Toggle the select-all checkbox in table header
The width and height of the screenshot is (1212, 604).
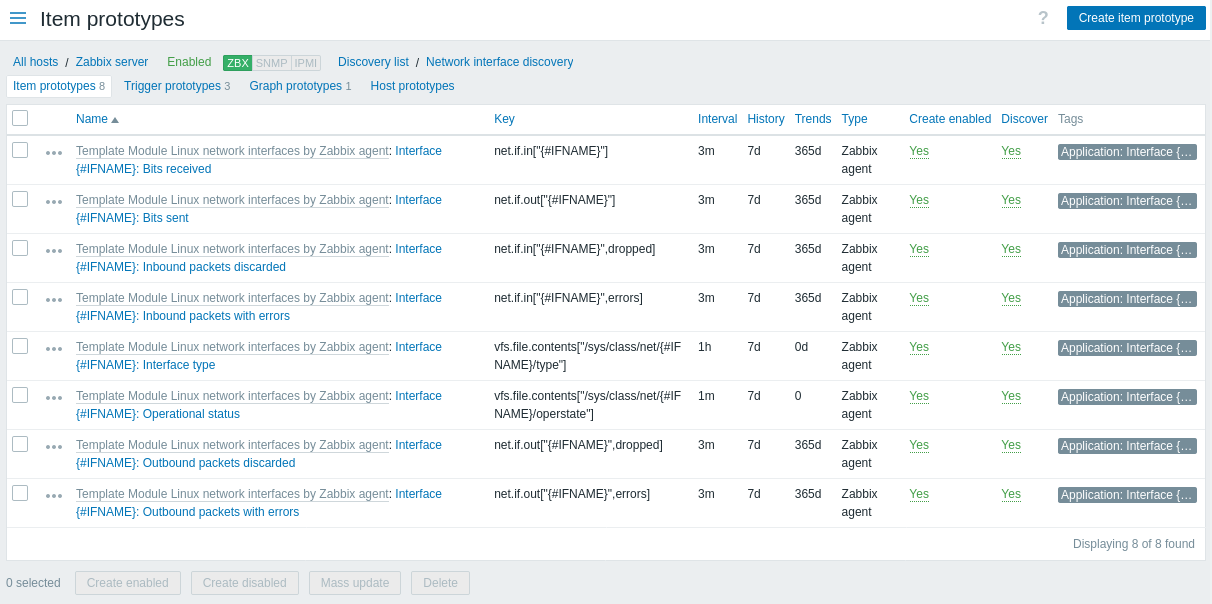(x=20, y=118)
